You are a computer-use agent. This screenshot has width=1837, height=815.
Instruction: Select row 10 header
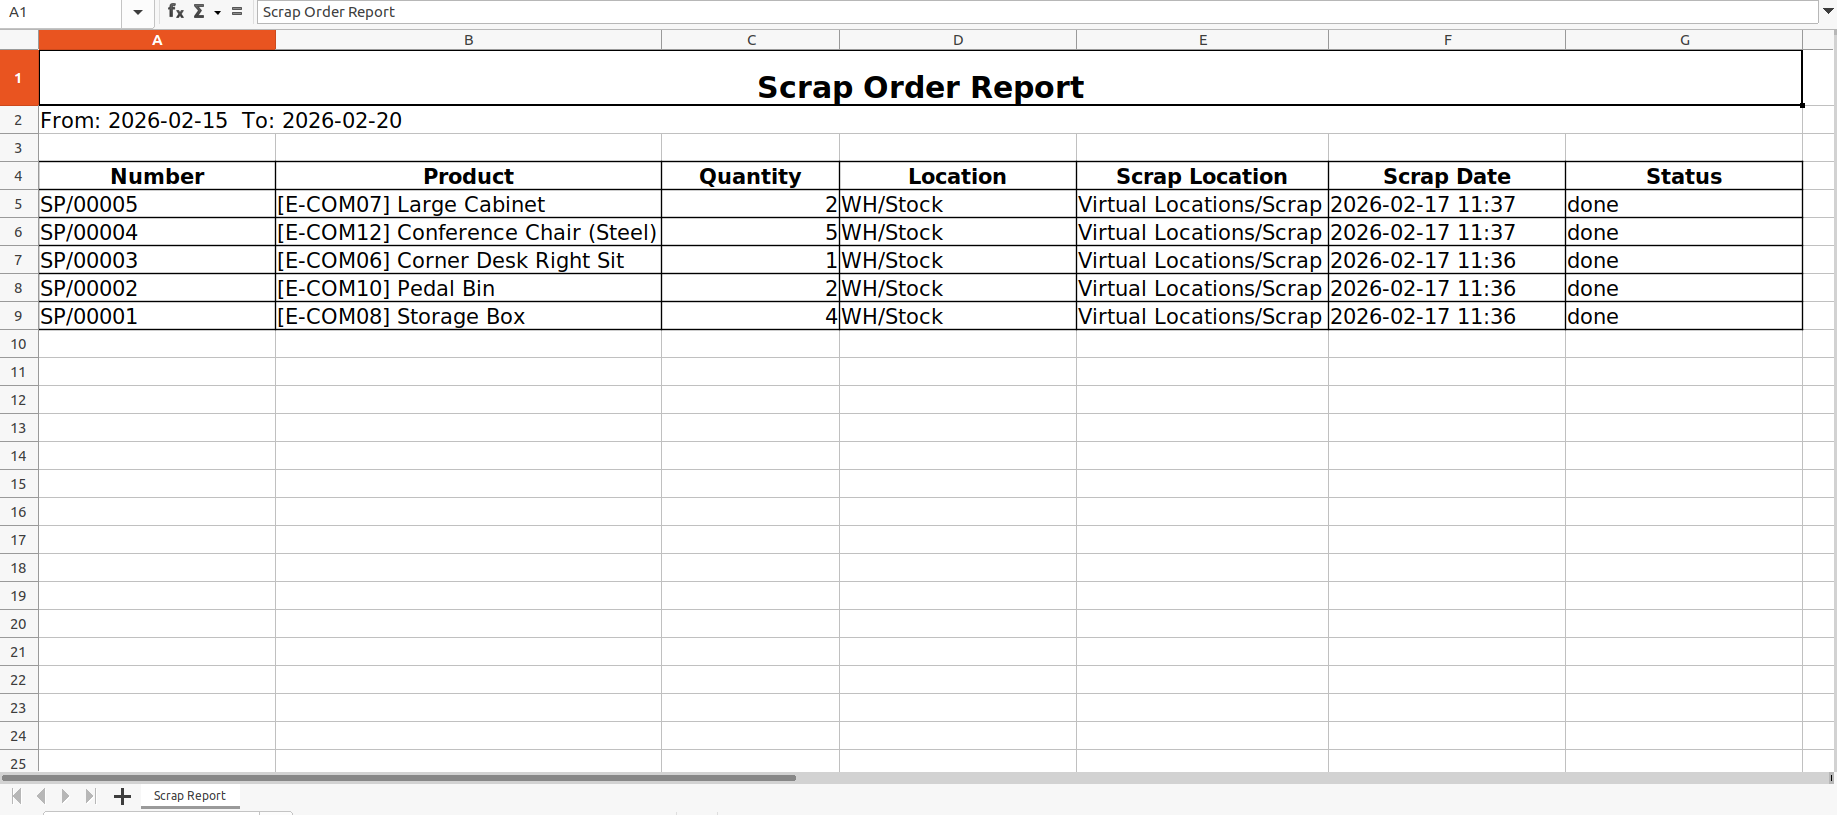pos(19,344)
